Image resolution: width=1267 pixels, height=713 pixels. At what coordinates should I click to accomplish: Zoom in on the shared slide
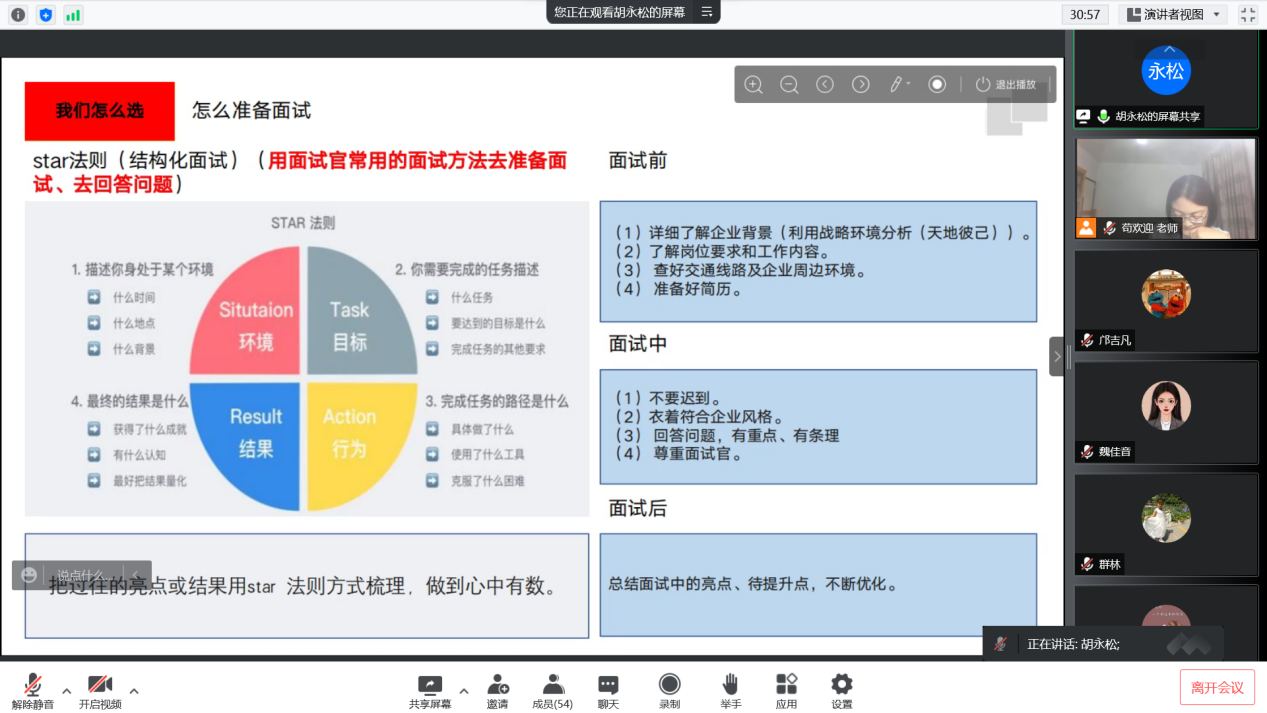pyautogui.click(x=754, y=85)
